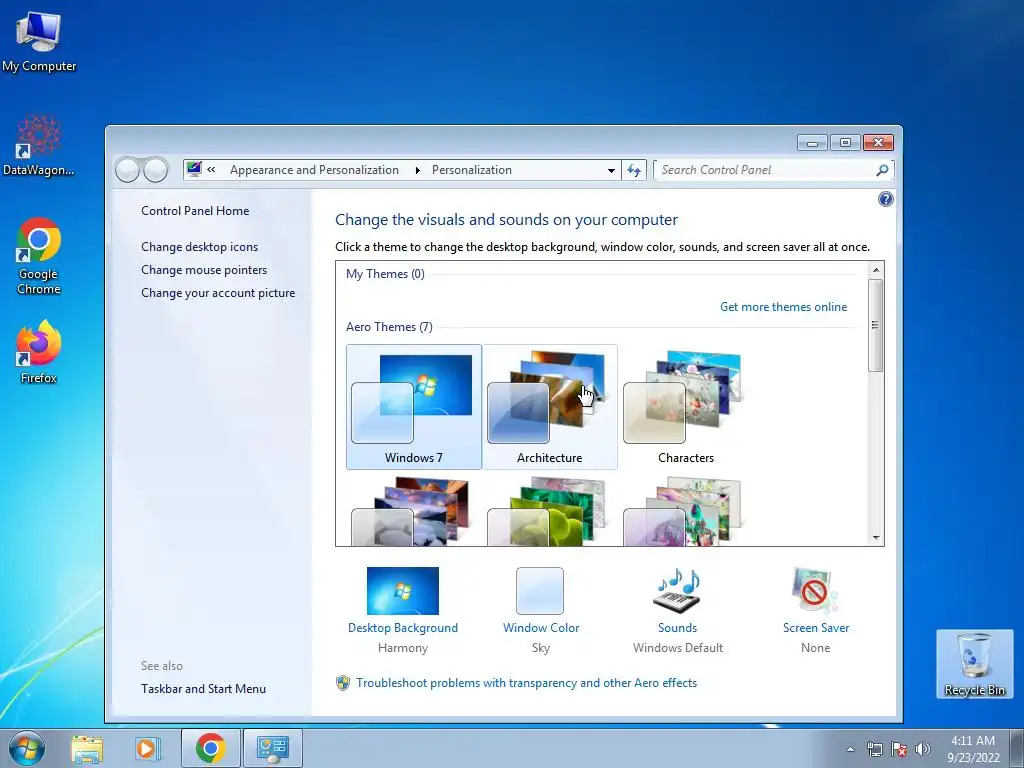Click theme list scroll up arrow

click(x=876, y=270)
